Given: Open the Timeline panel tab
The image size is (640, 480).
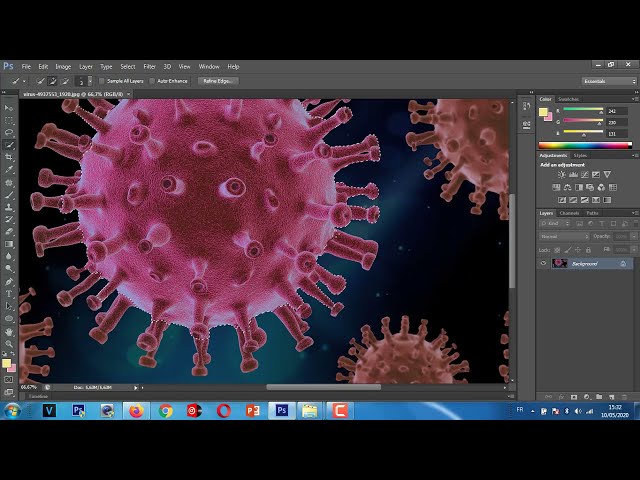Looking at the screenshot, I should (x=38, y=396).
